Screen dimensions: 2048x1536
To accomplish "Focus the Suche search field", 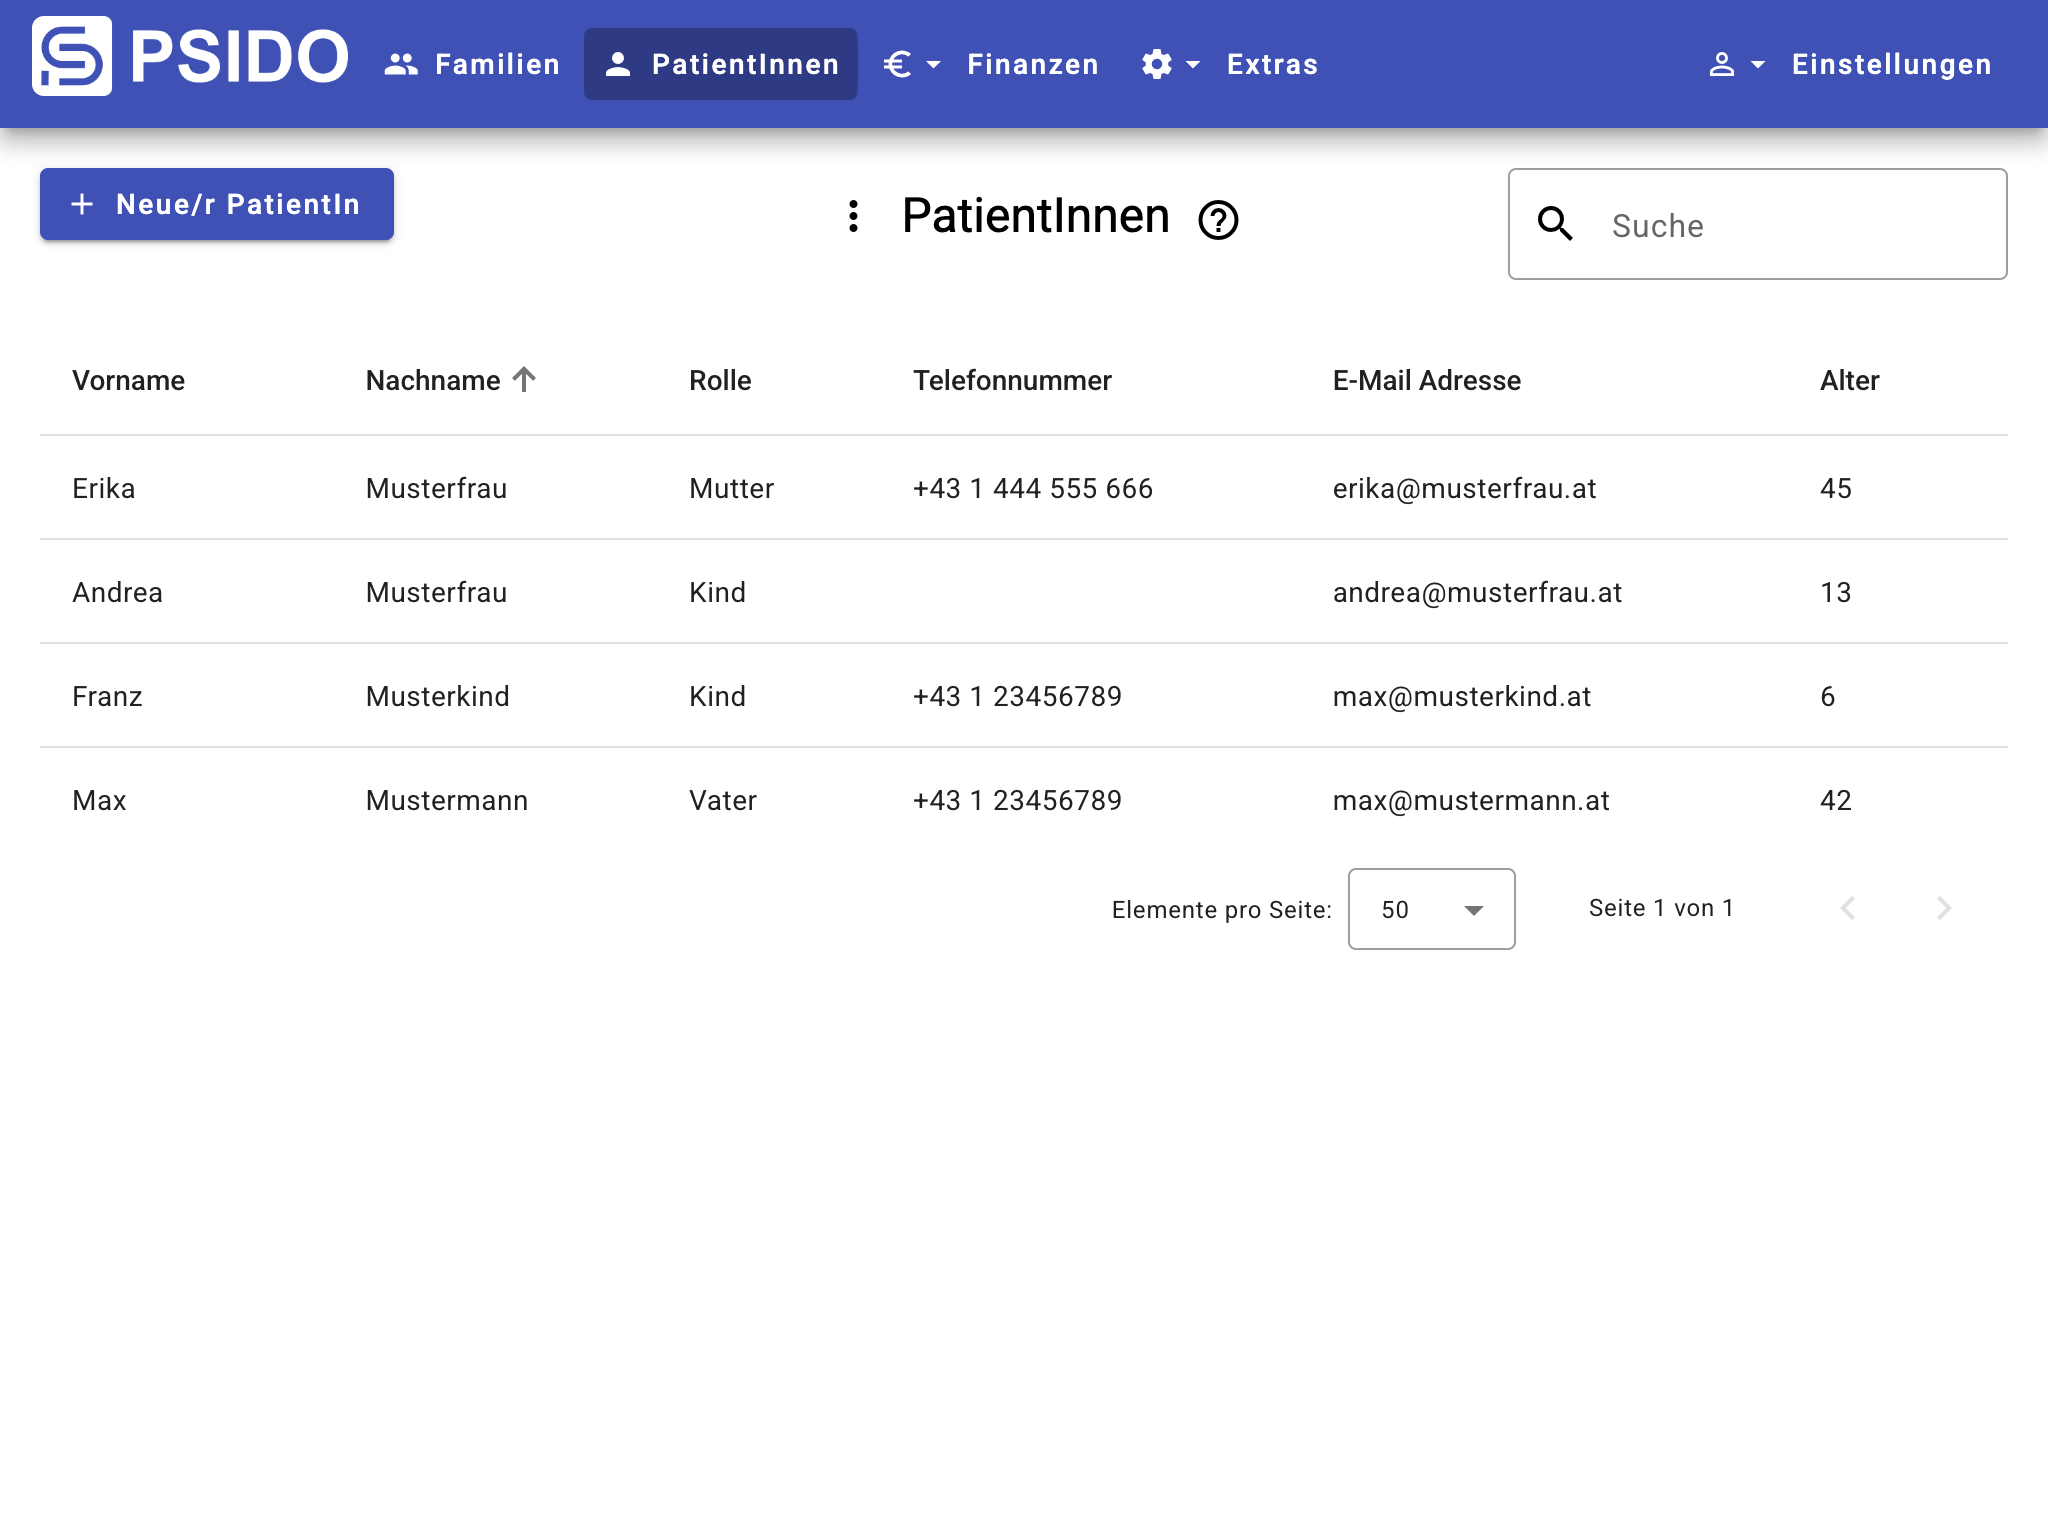I will point(1758,224).
